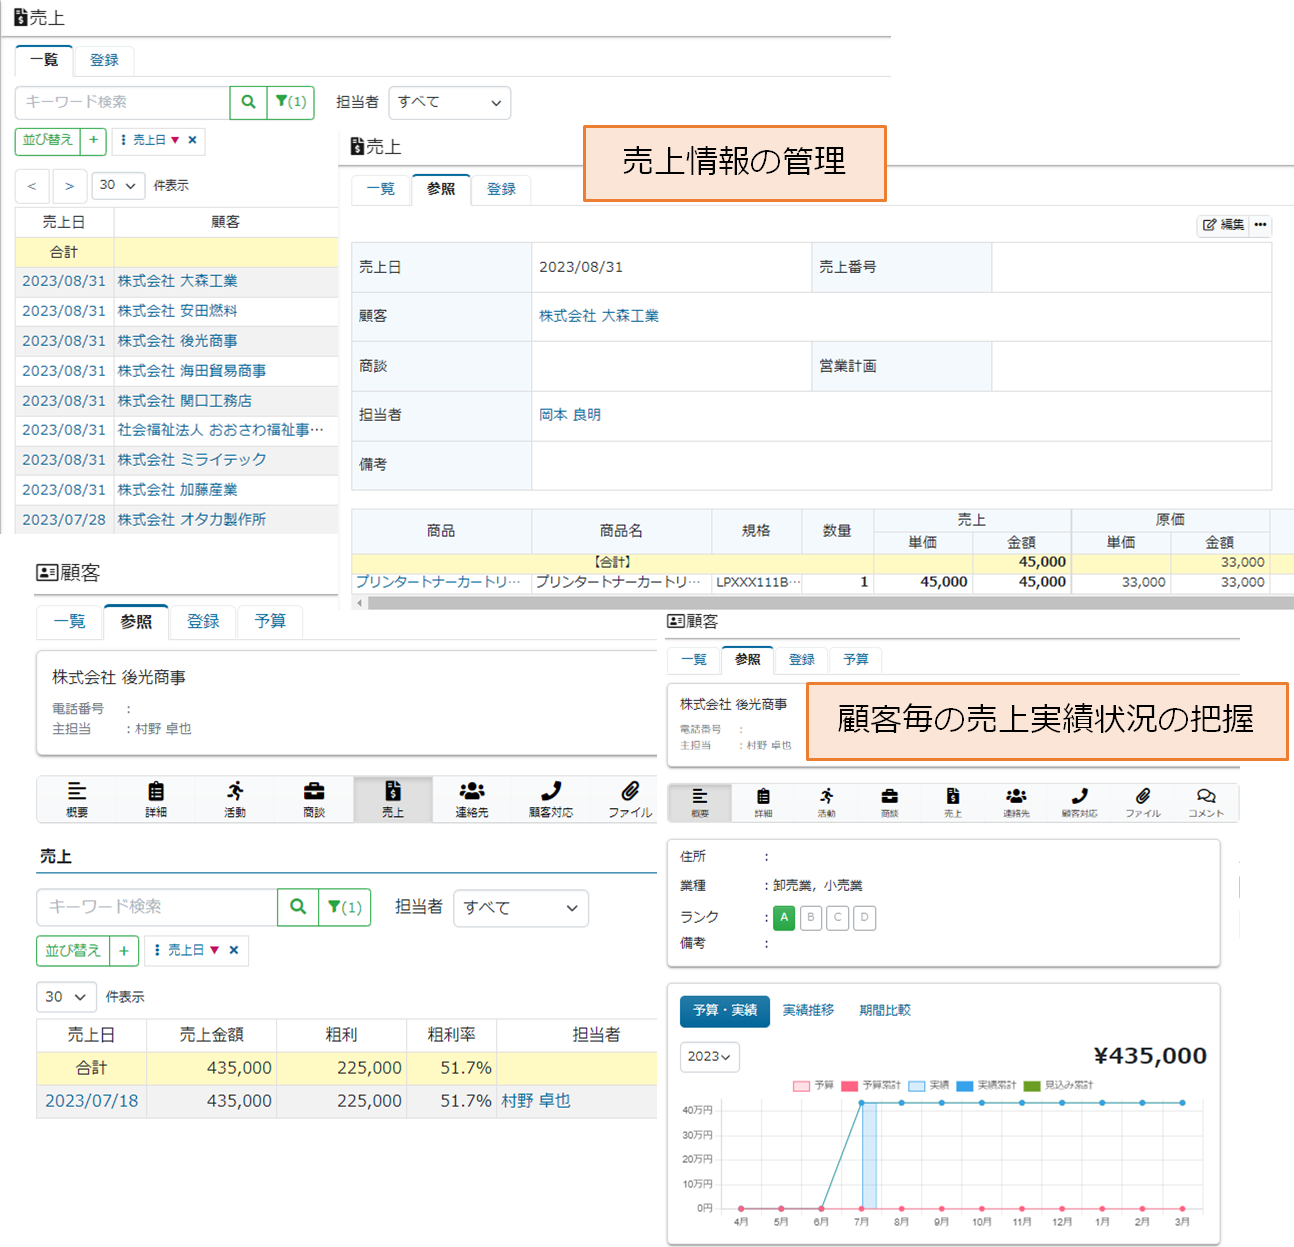Screen dimensions: 1294x1247
Task: Open 詳細 icon in small customer panel with chart
Action: pos(763,802)
